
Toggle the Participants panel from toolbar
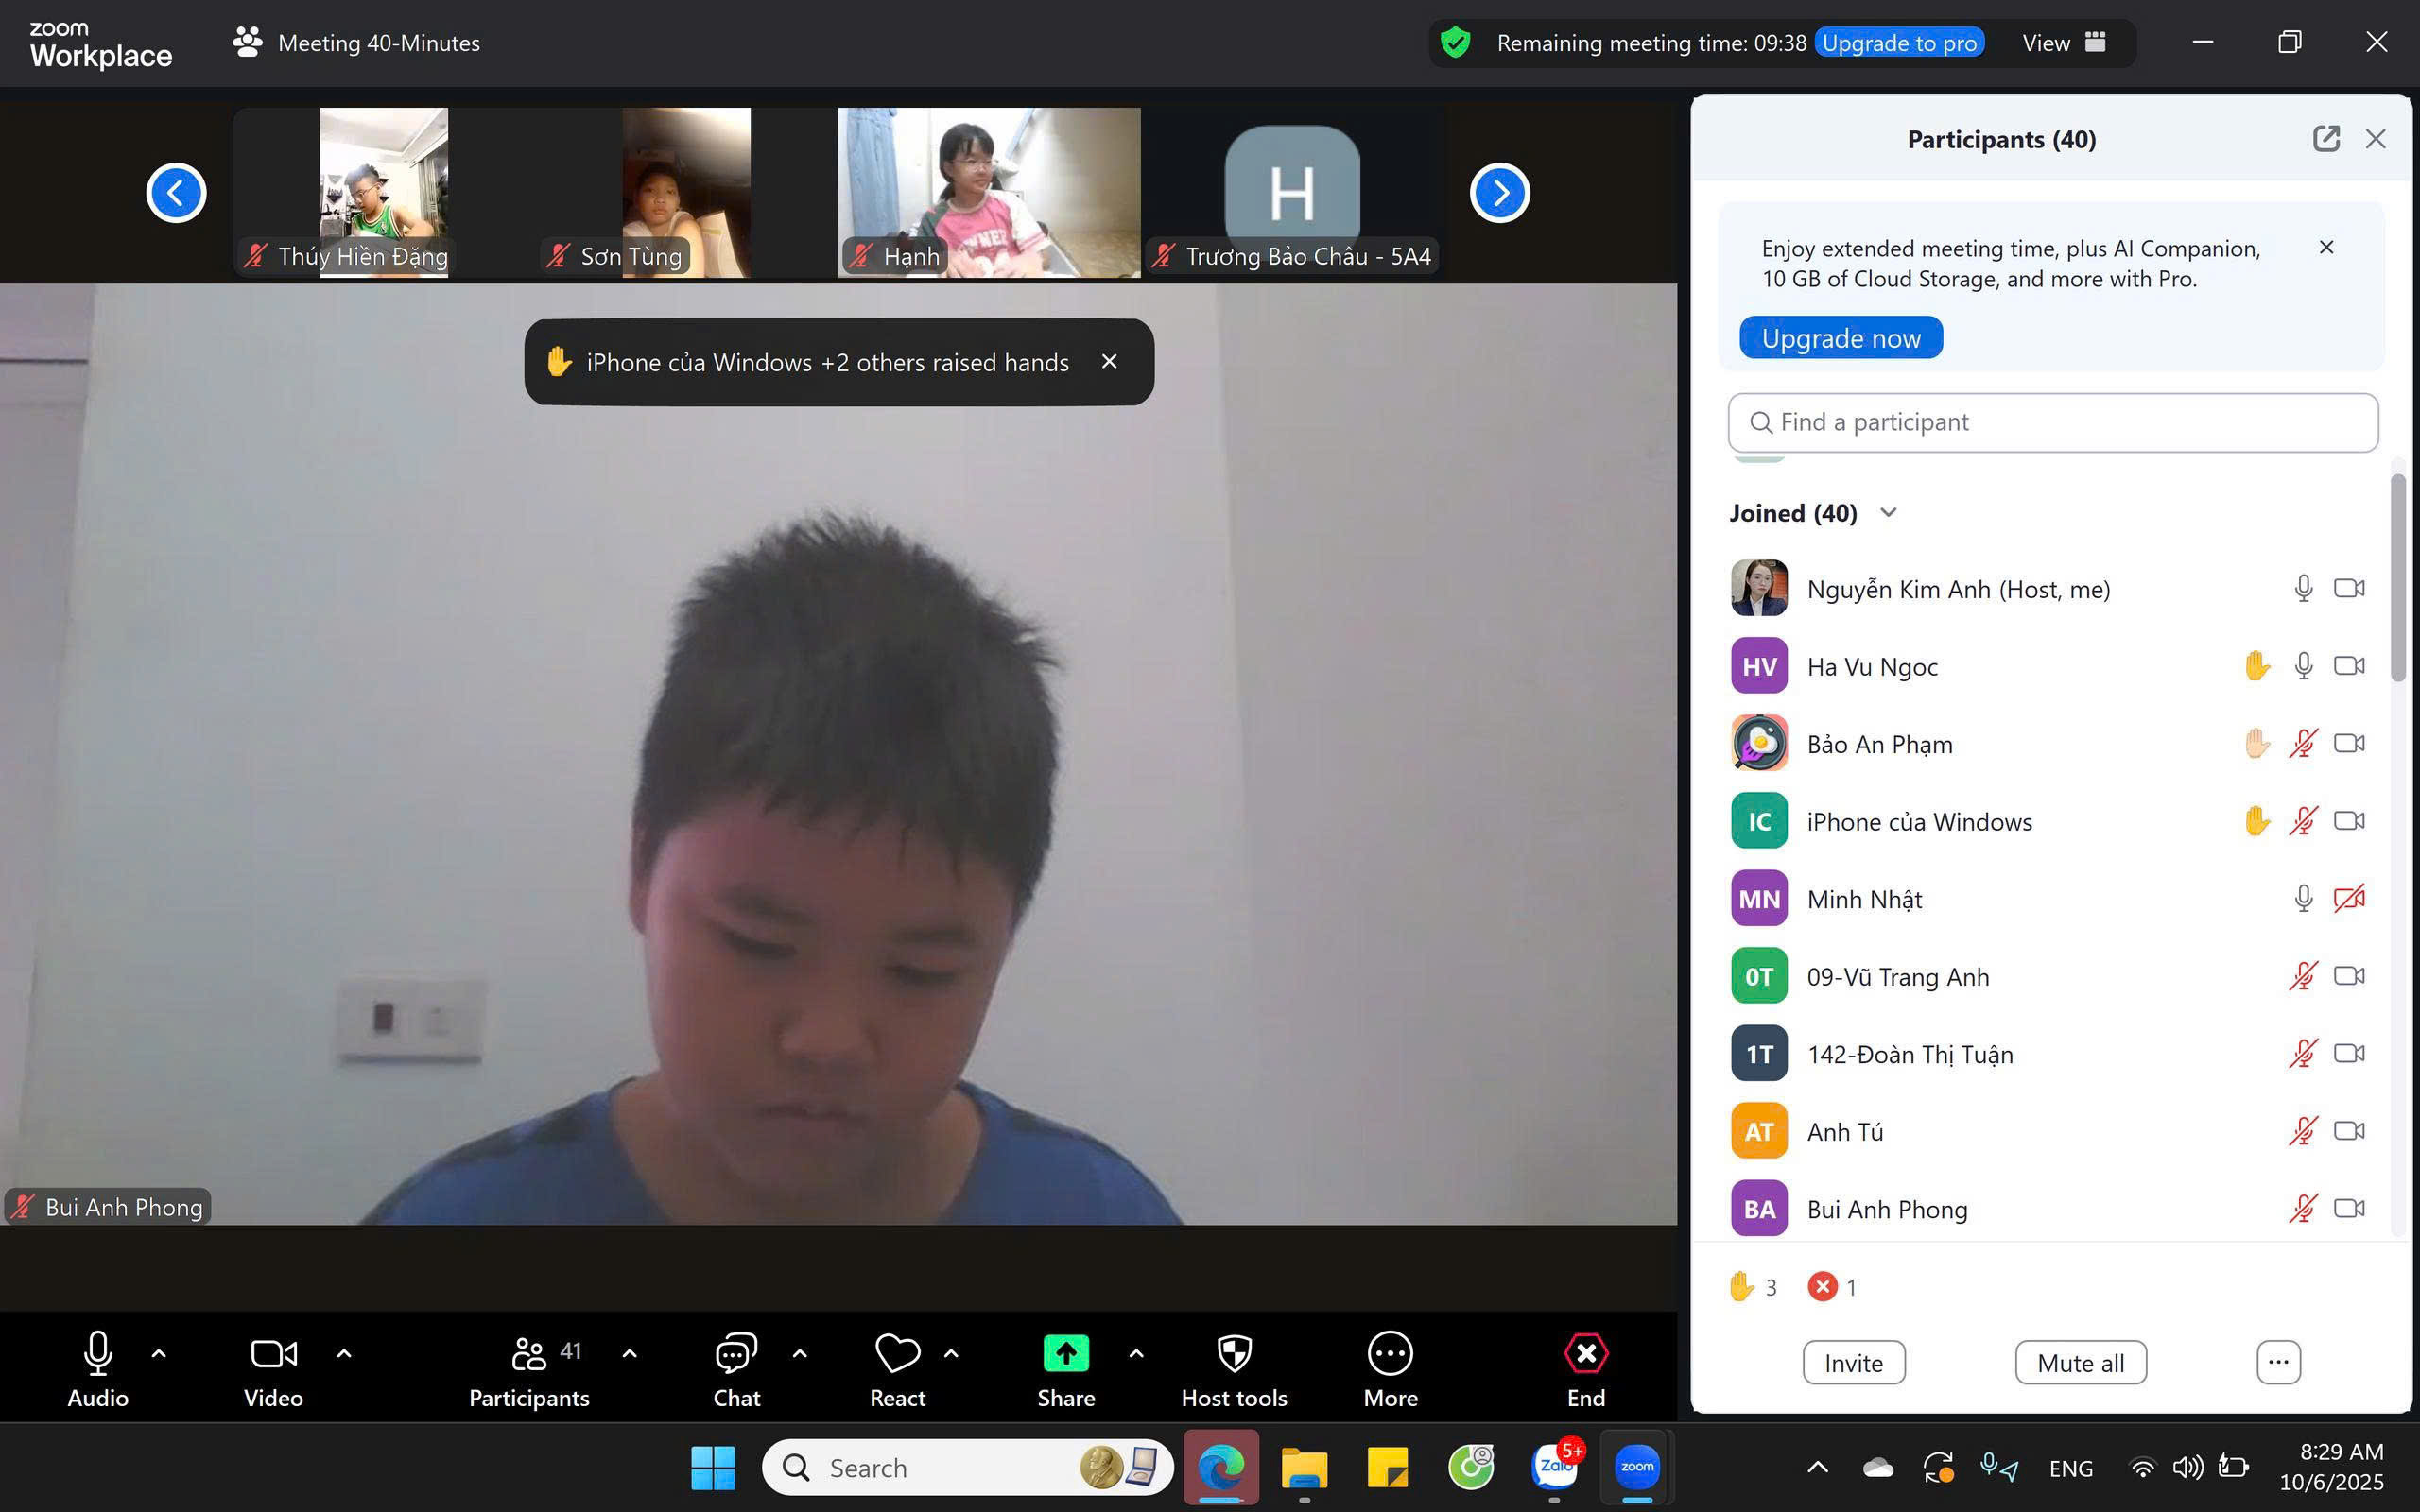tap(529, 1354)
